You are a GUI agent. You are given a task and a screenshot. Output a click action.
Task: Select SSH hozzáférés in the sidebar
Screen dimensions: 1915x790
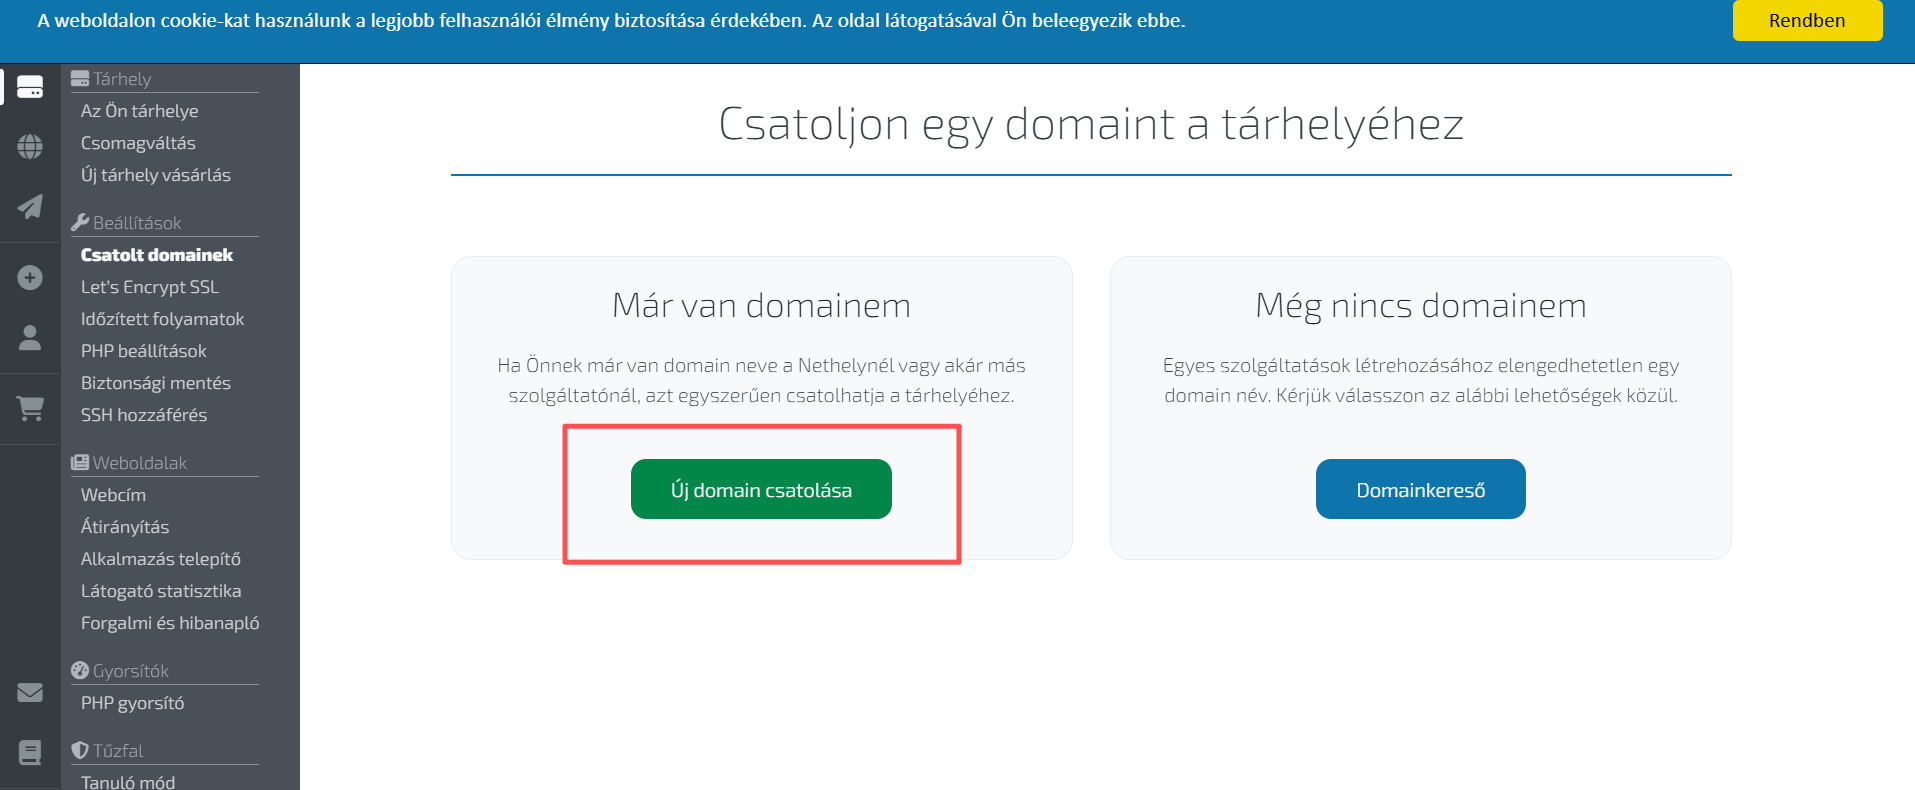pyautogui.click(x=144, y=415)
